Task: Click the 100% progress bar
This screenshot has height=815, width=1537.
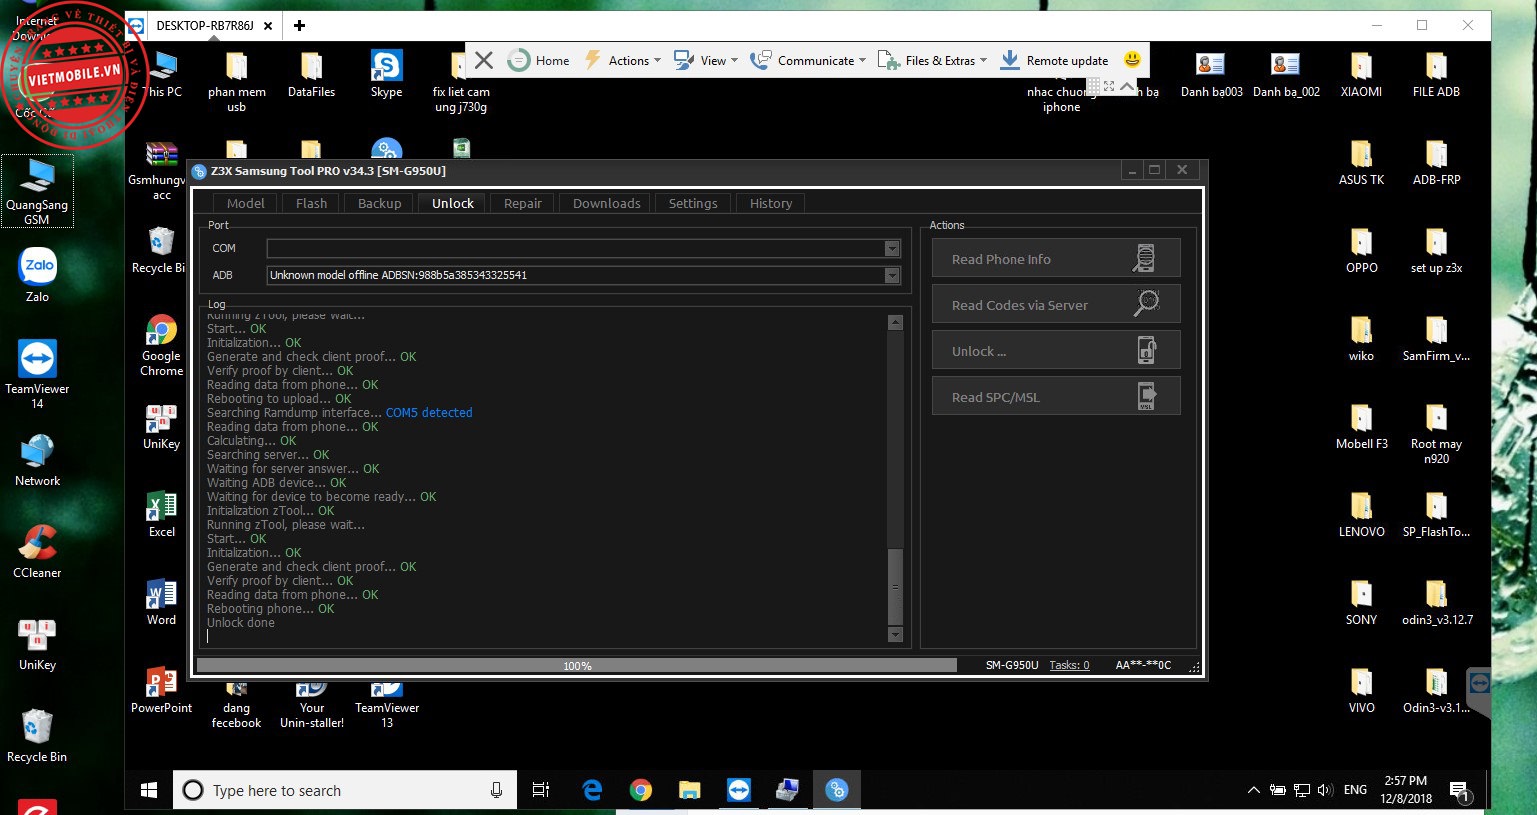Action: click(577, 665)
